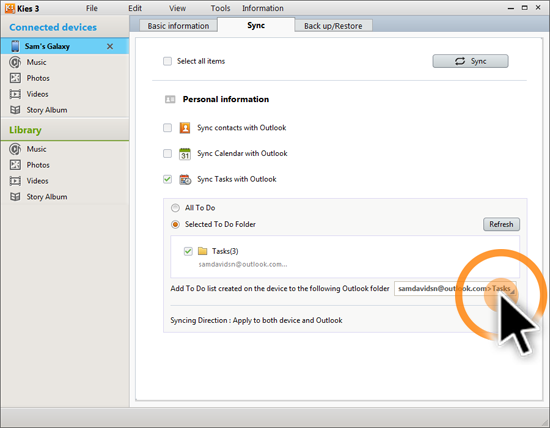Open Library Videos icon

click(x=15, y=181)
